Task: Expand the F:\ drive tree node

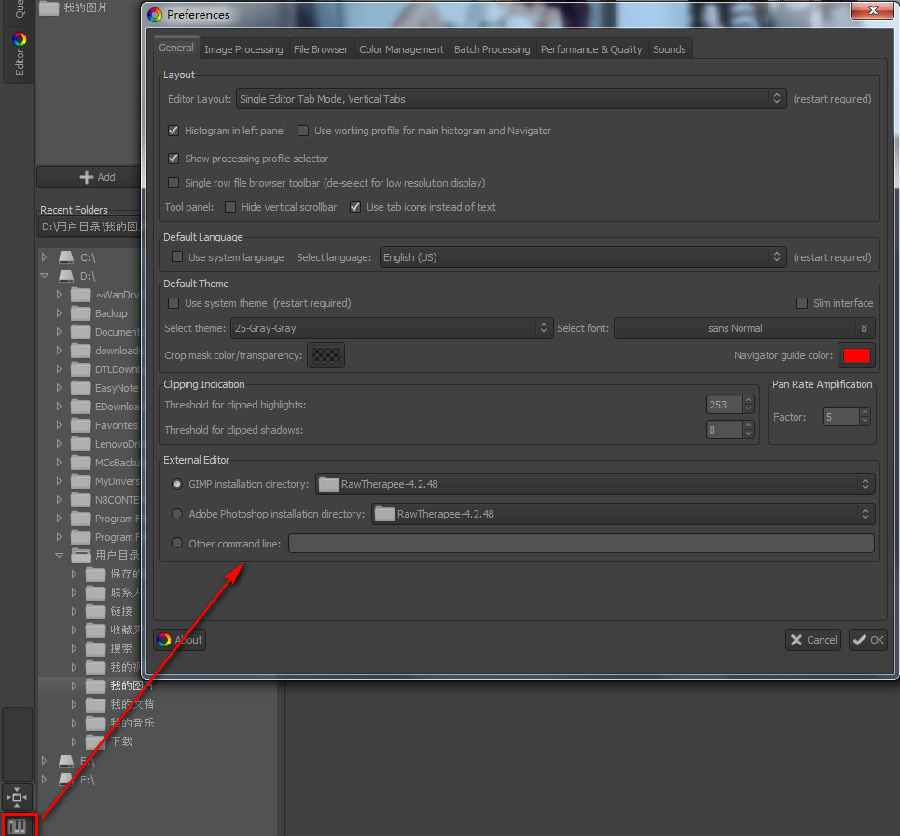Action: tap(45, 779)
